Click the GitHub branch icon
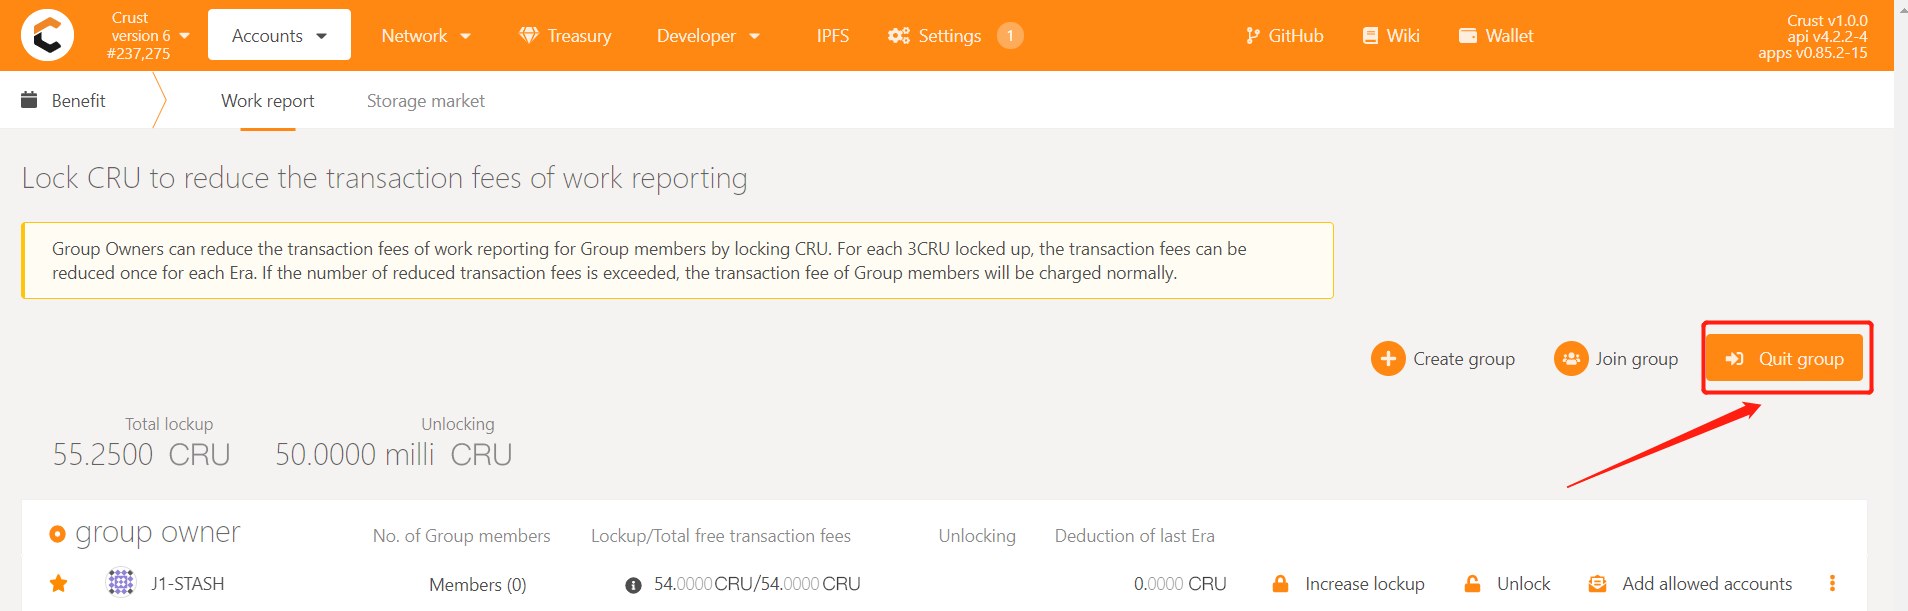This screenshot has height=611, width=1908. tap(1253, 36)
